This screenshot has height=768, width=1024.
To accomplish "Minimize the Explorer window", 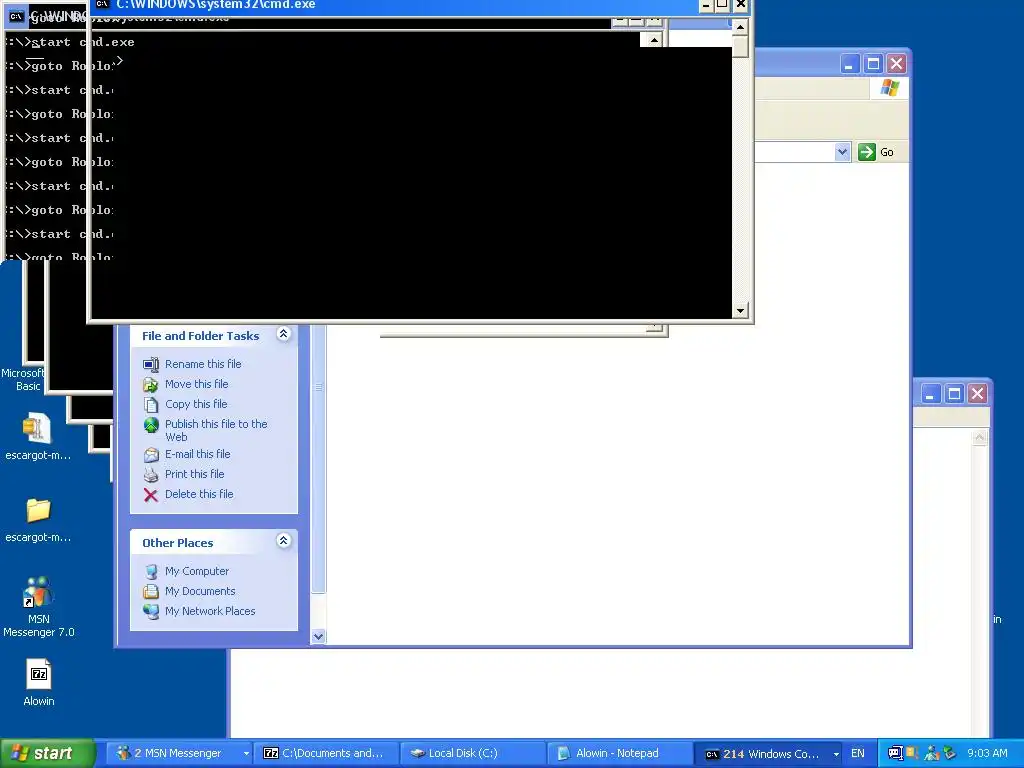I will tap(849, 64).
